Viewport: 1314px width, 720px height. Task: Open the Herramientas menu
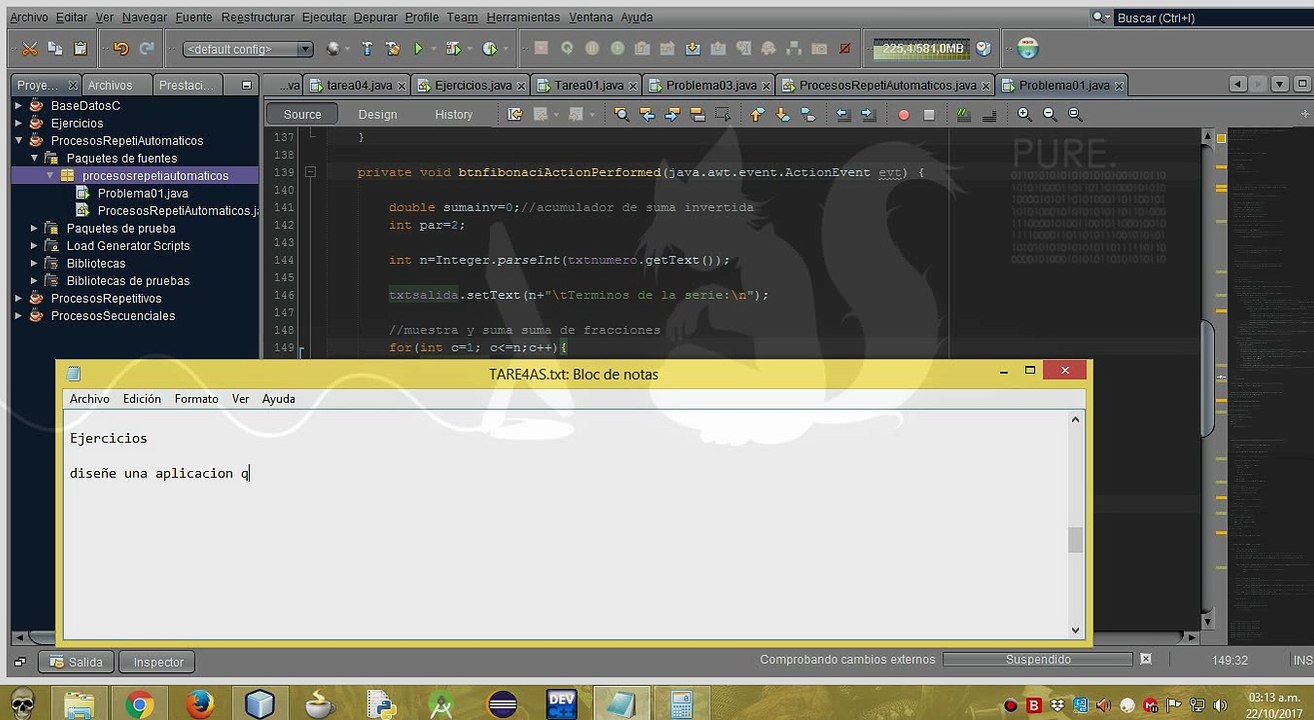(x=523, y=17)
